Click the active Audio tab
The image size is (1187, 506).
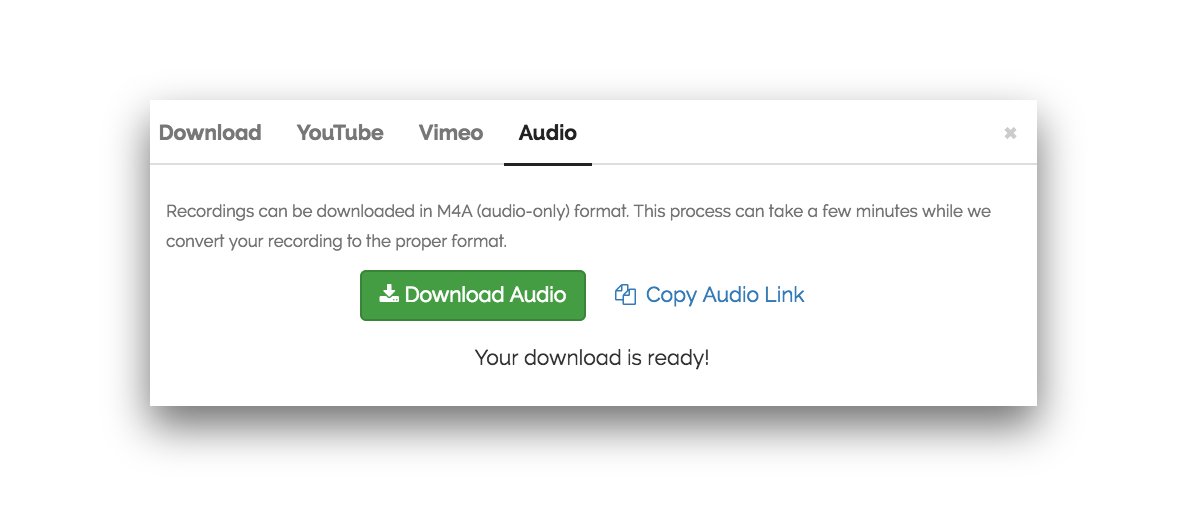coord(547,133)
